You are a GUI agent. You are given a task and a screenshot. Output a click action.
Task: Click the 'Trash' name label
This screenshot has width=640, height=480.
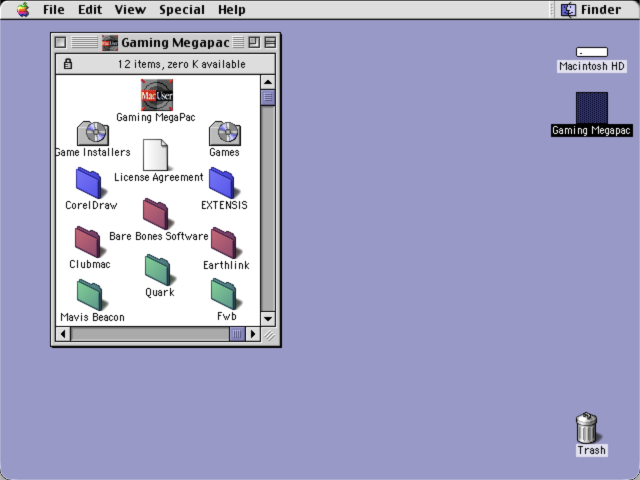[591, 450]
